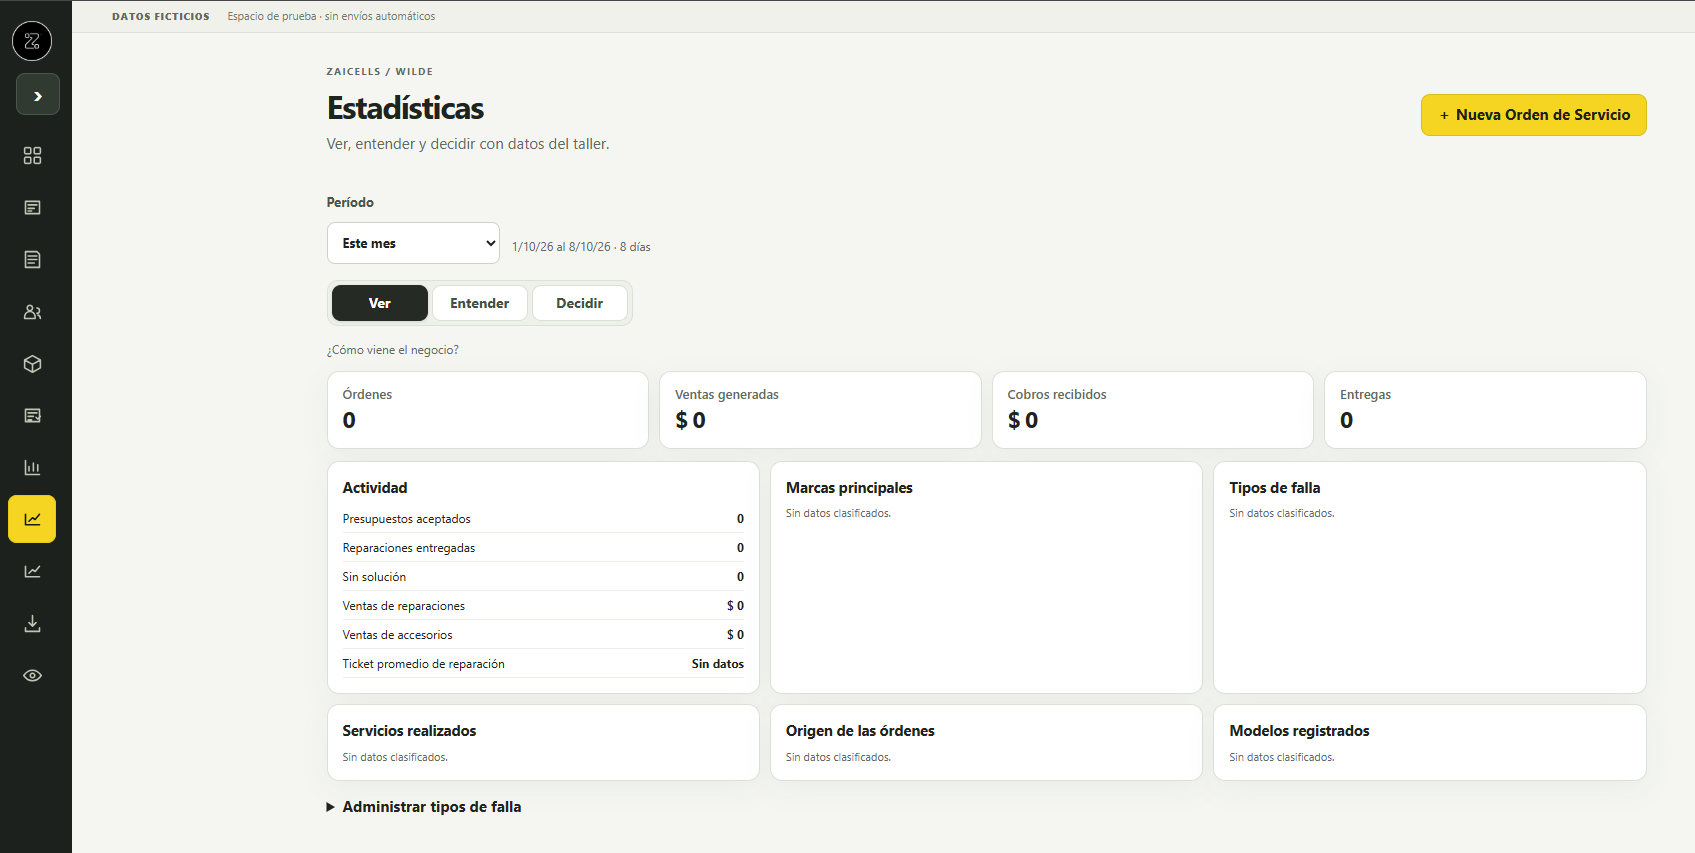Click the eye icon in the sidebar
The image size is (1695, 853).
[32, 676]
